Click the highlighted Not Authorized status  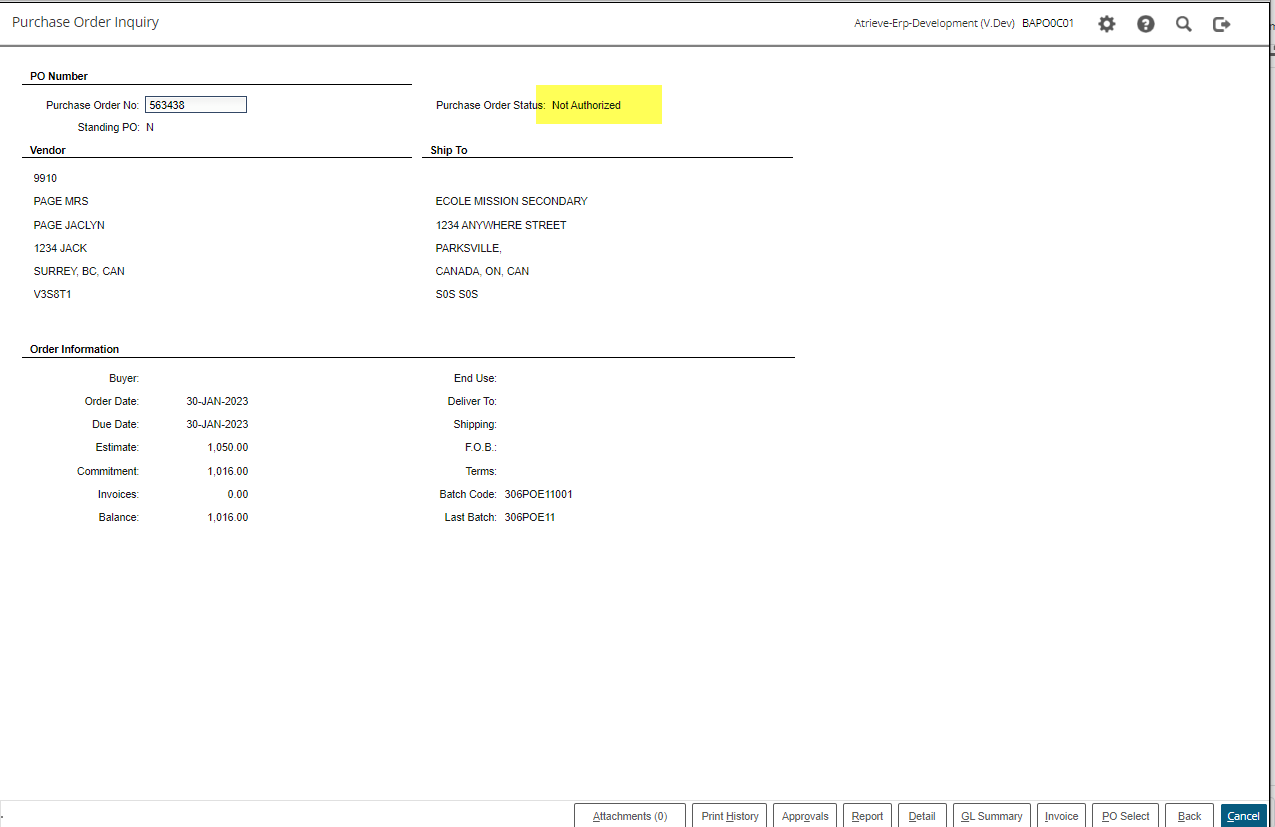point(587,105)
